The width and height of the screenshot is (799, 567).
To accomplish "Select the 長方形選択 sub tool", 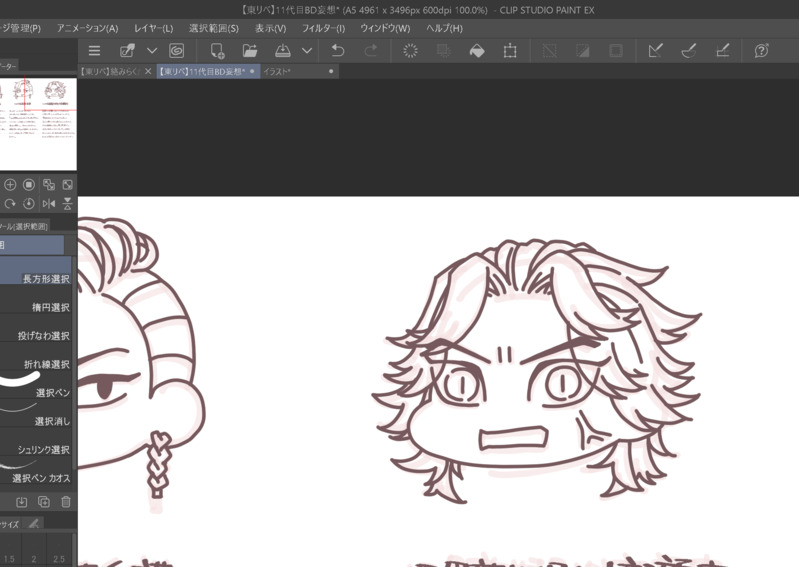I will pos(36,270).
